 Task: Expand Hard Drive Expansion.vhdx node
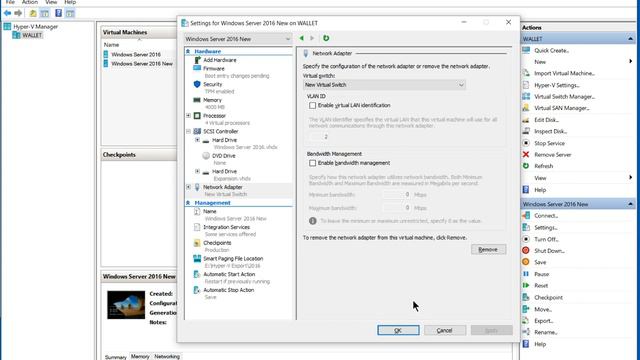(198, 171)
